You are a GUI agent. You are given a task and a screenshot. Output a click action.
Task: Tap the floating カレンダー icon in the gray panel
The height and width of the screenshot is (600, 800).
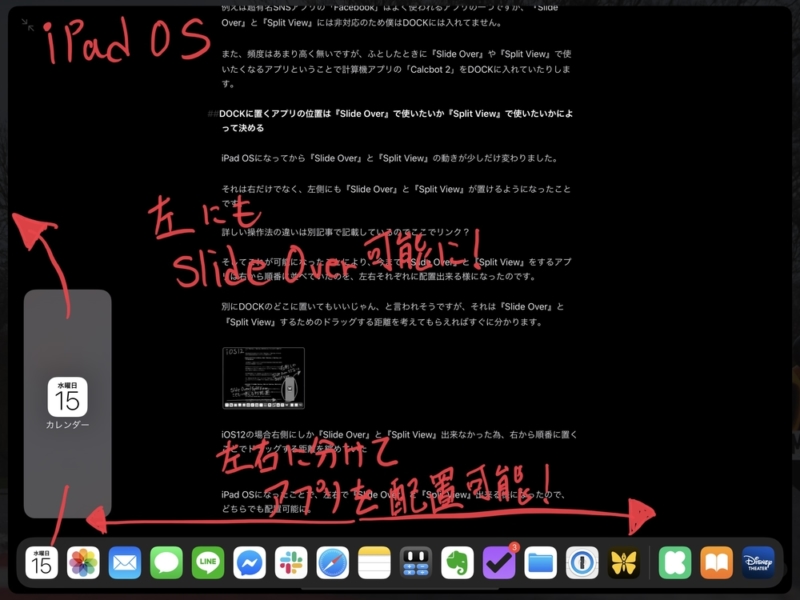(x=67, y=397)
